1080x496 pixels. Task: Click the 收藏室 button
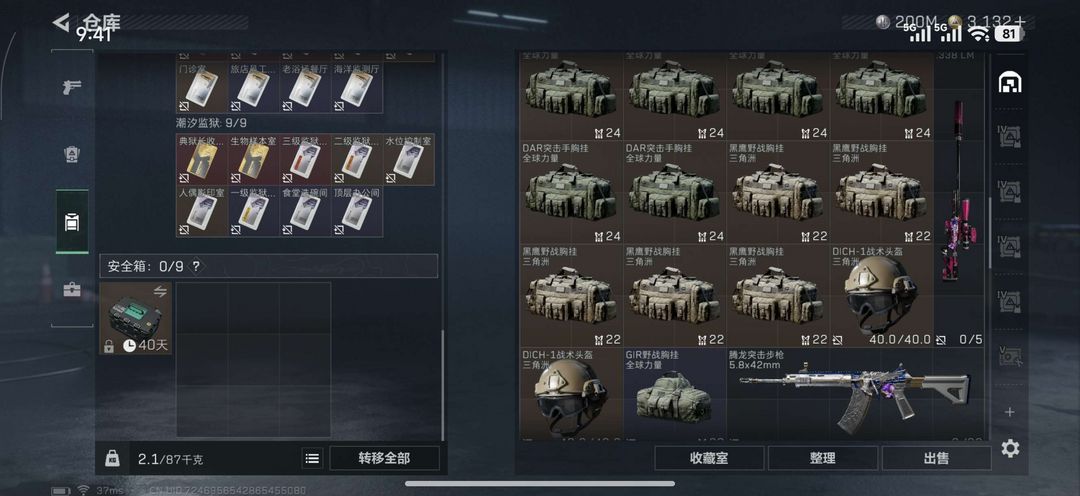tap(709, 458)
